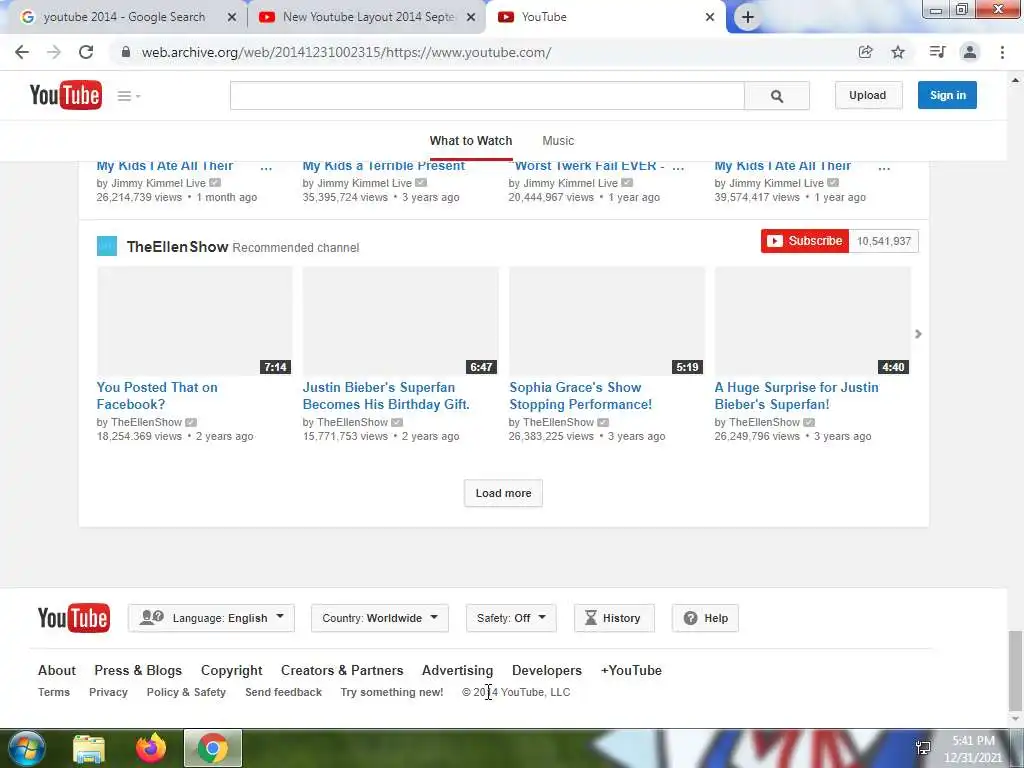Click the Sign in button
Image resolution: width=1024 pixels, height=768 pixels.
tap(948, 95)
